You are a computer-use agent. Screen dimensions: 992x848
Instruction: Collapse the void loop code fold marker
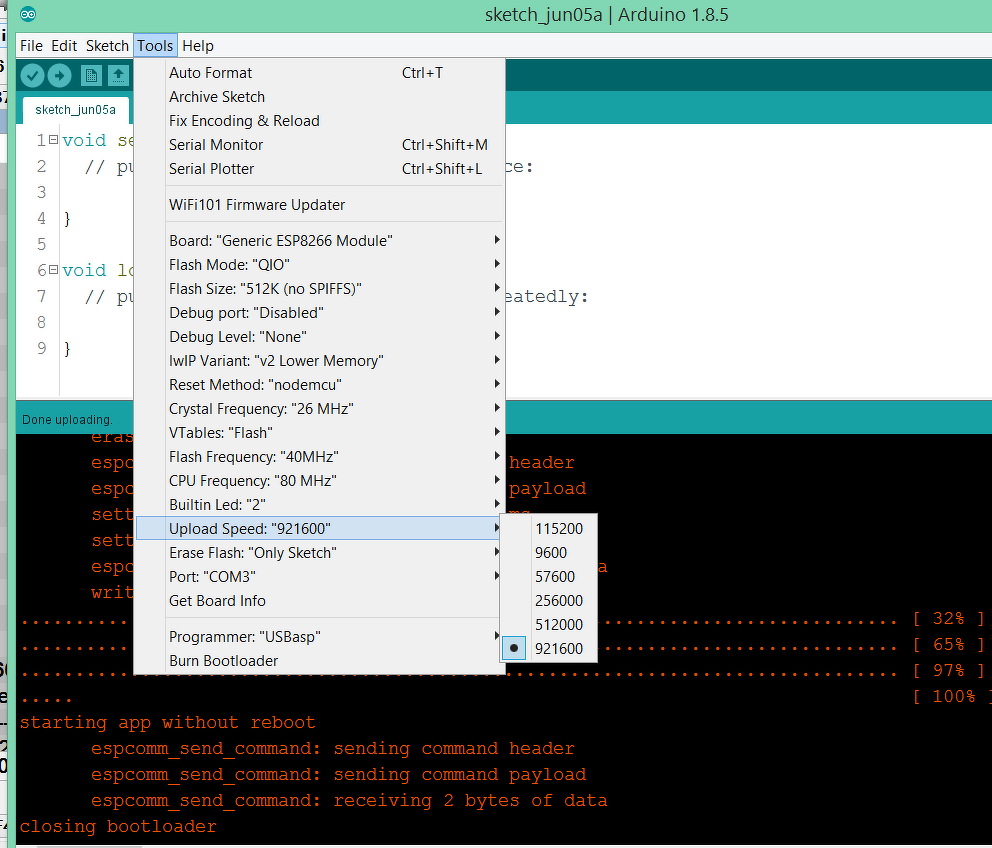(54, 270)
